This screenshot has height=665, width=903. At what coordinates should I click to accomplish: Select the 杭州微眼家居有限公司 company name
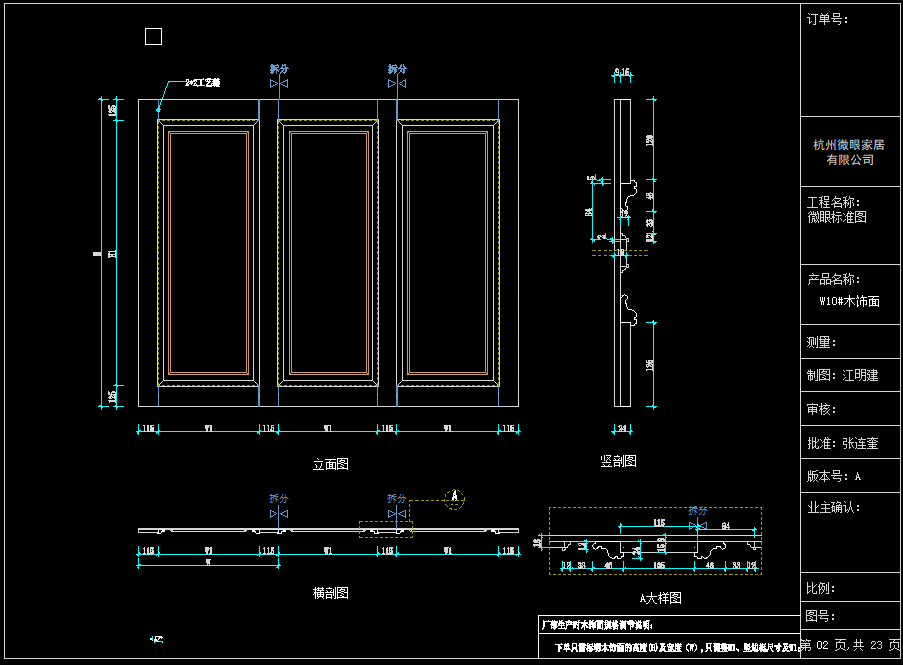[x=849, y=152]
